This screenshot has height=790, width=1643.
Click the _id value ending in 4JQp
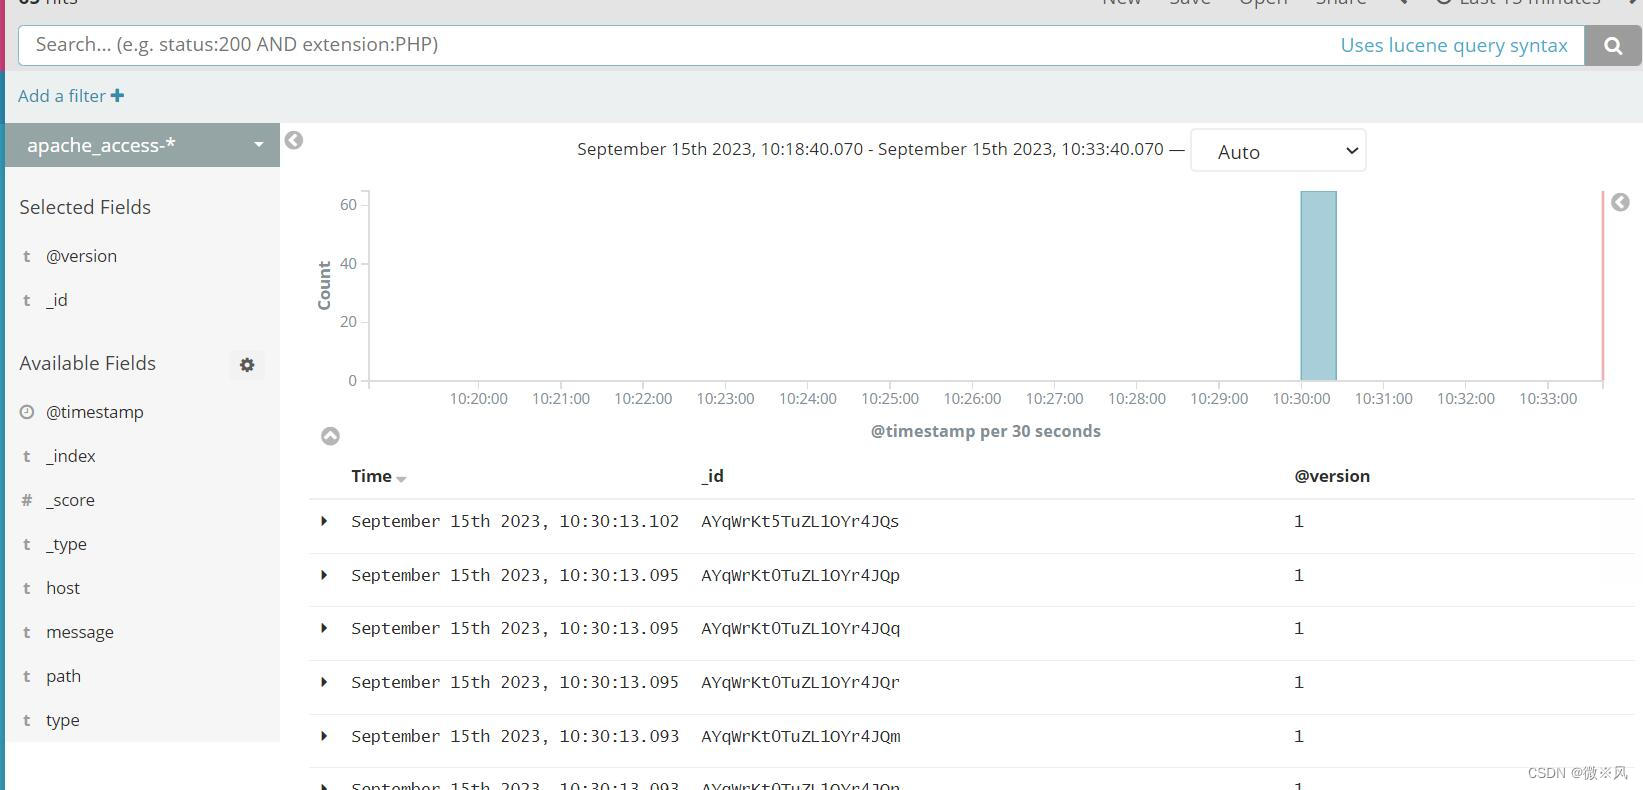pos(800,575)
